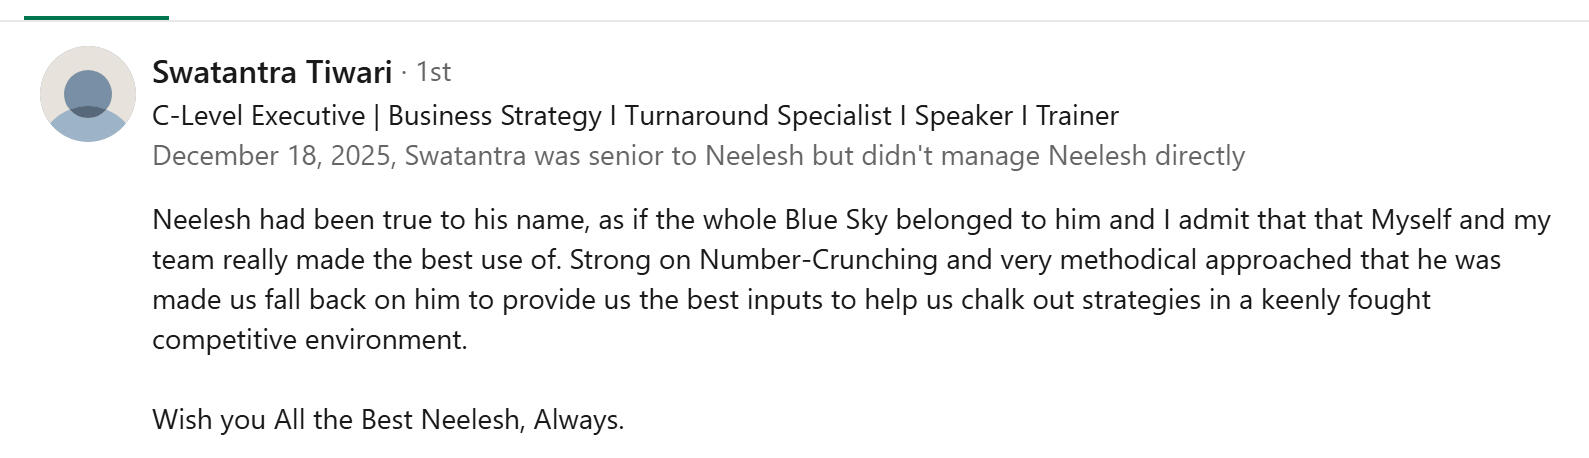Image resolution: width=1589 pixels, height=458 pixels.
Task: Click the word "Speaker" in the headline
Action: [963, 116]
